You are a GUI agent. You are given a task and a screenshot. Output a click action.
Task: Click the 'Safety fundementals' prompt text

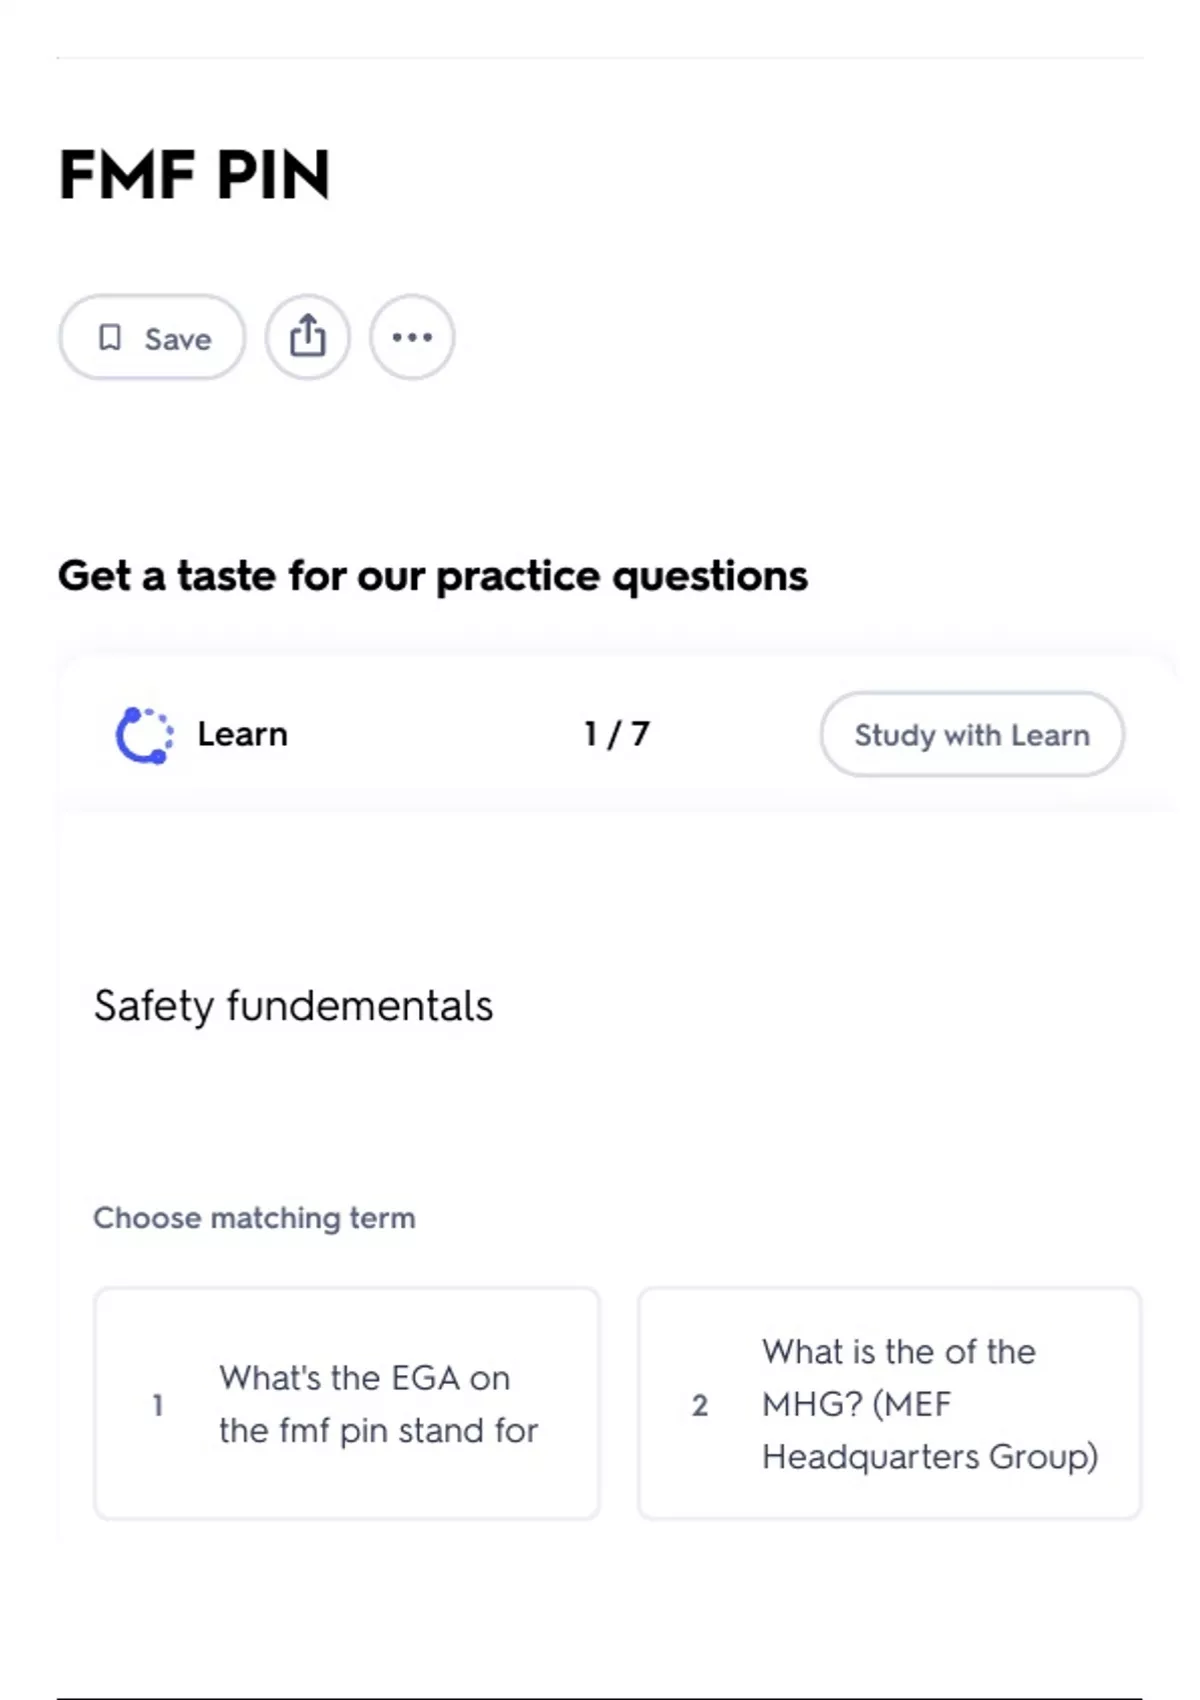(x=293, y=1006)
